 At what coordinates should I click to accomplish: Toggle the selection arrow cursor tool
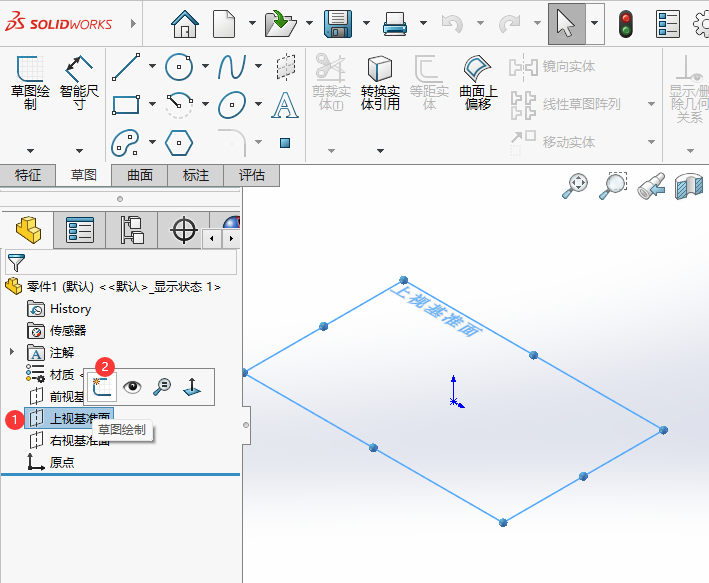click(566, 24)
